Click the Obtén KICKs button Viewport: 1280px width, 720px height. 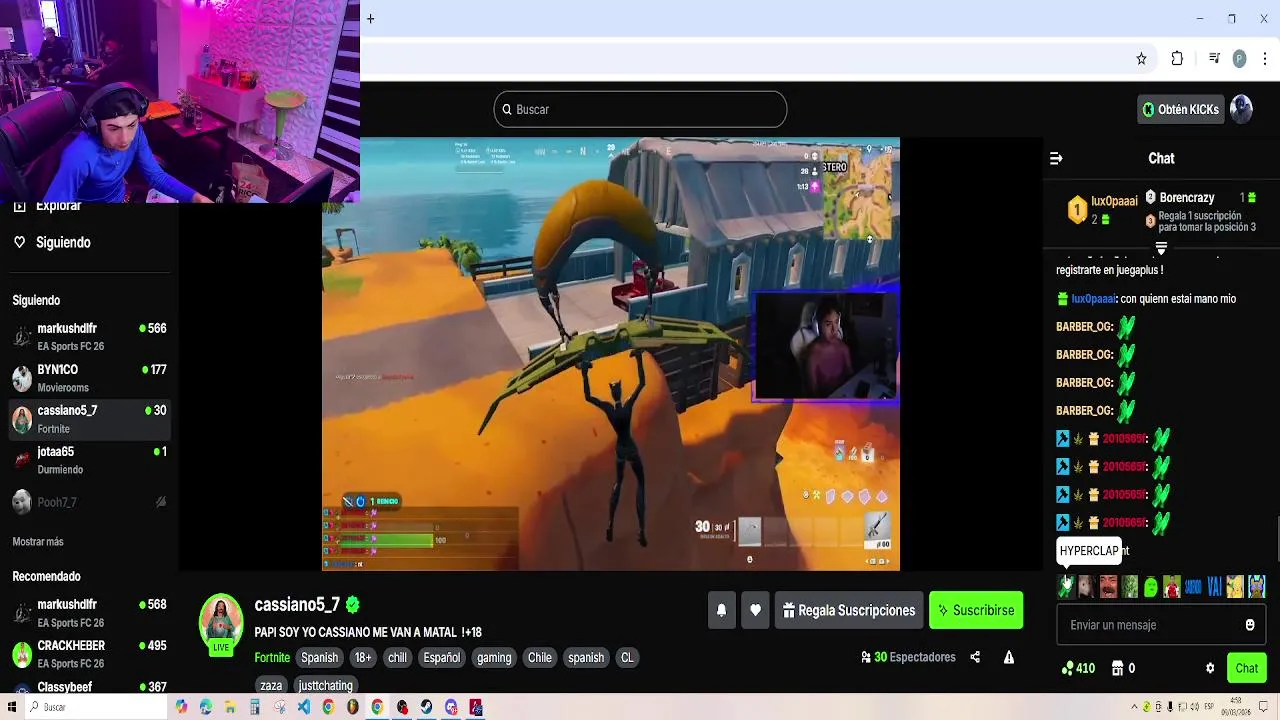(1181, 109)
